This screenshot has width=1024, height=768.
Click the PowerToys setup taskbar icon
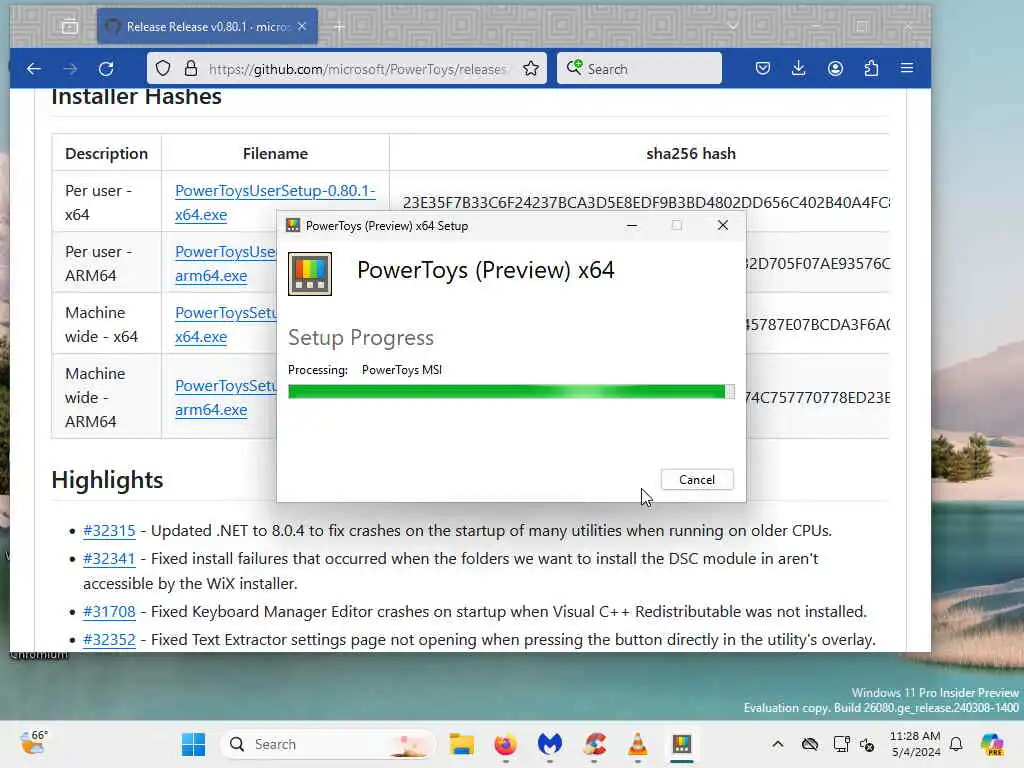click(x=682, y=744)
